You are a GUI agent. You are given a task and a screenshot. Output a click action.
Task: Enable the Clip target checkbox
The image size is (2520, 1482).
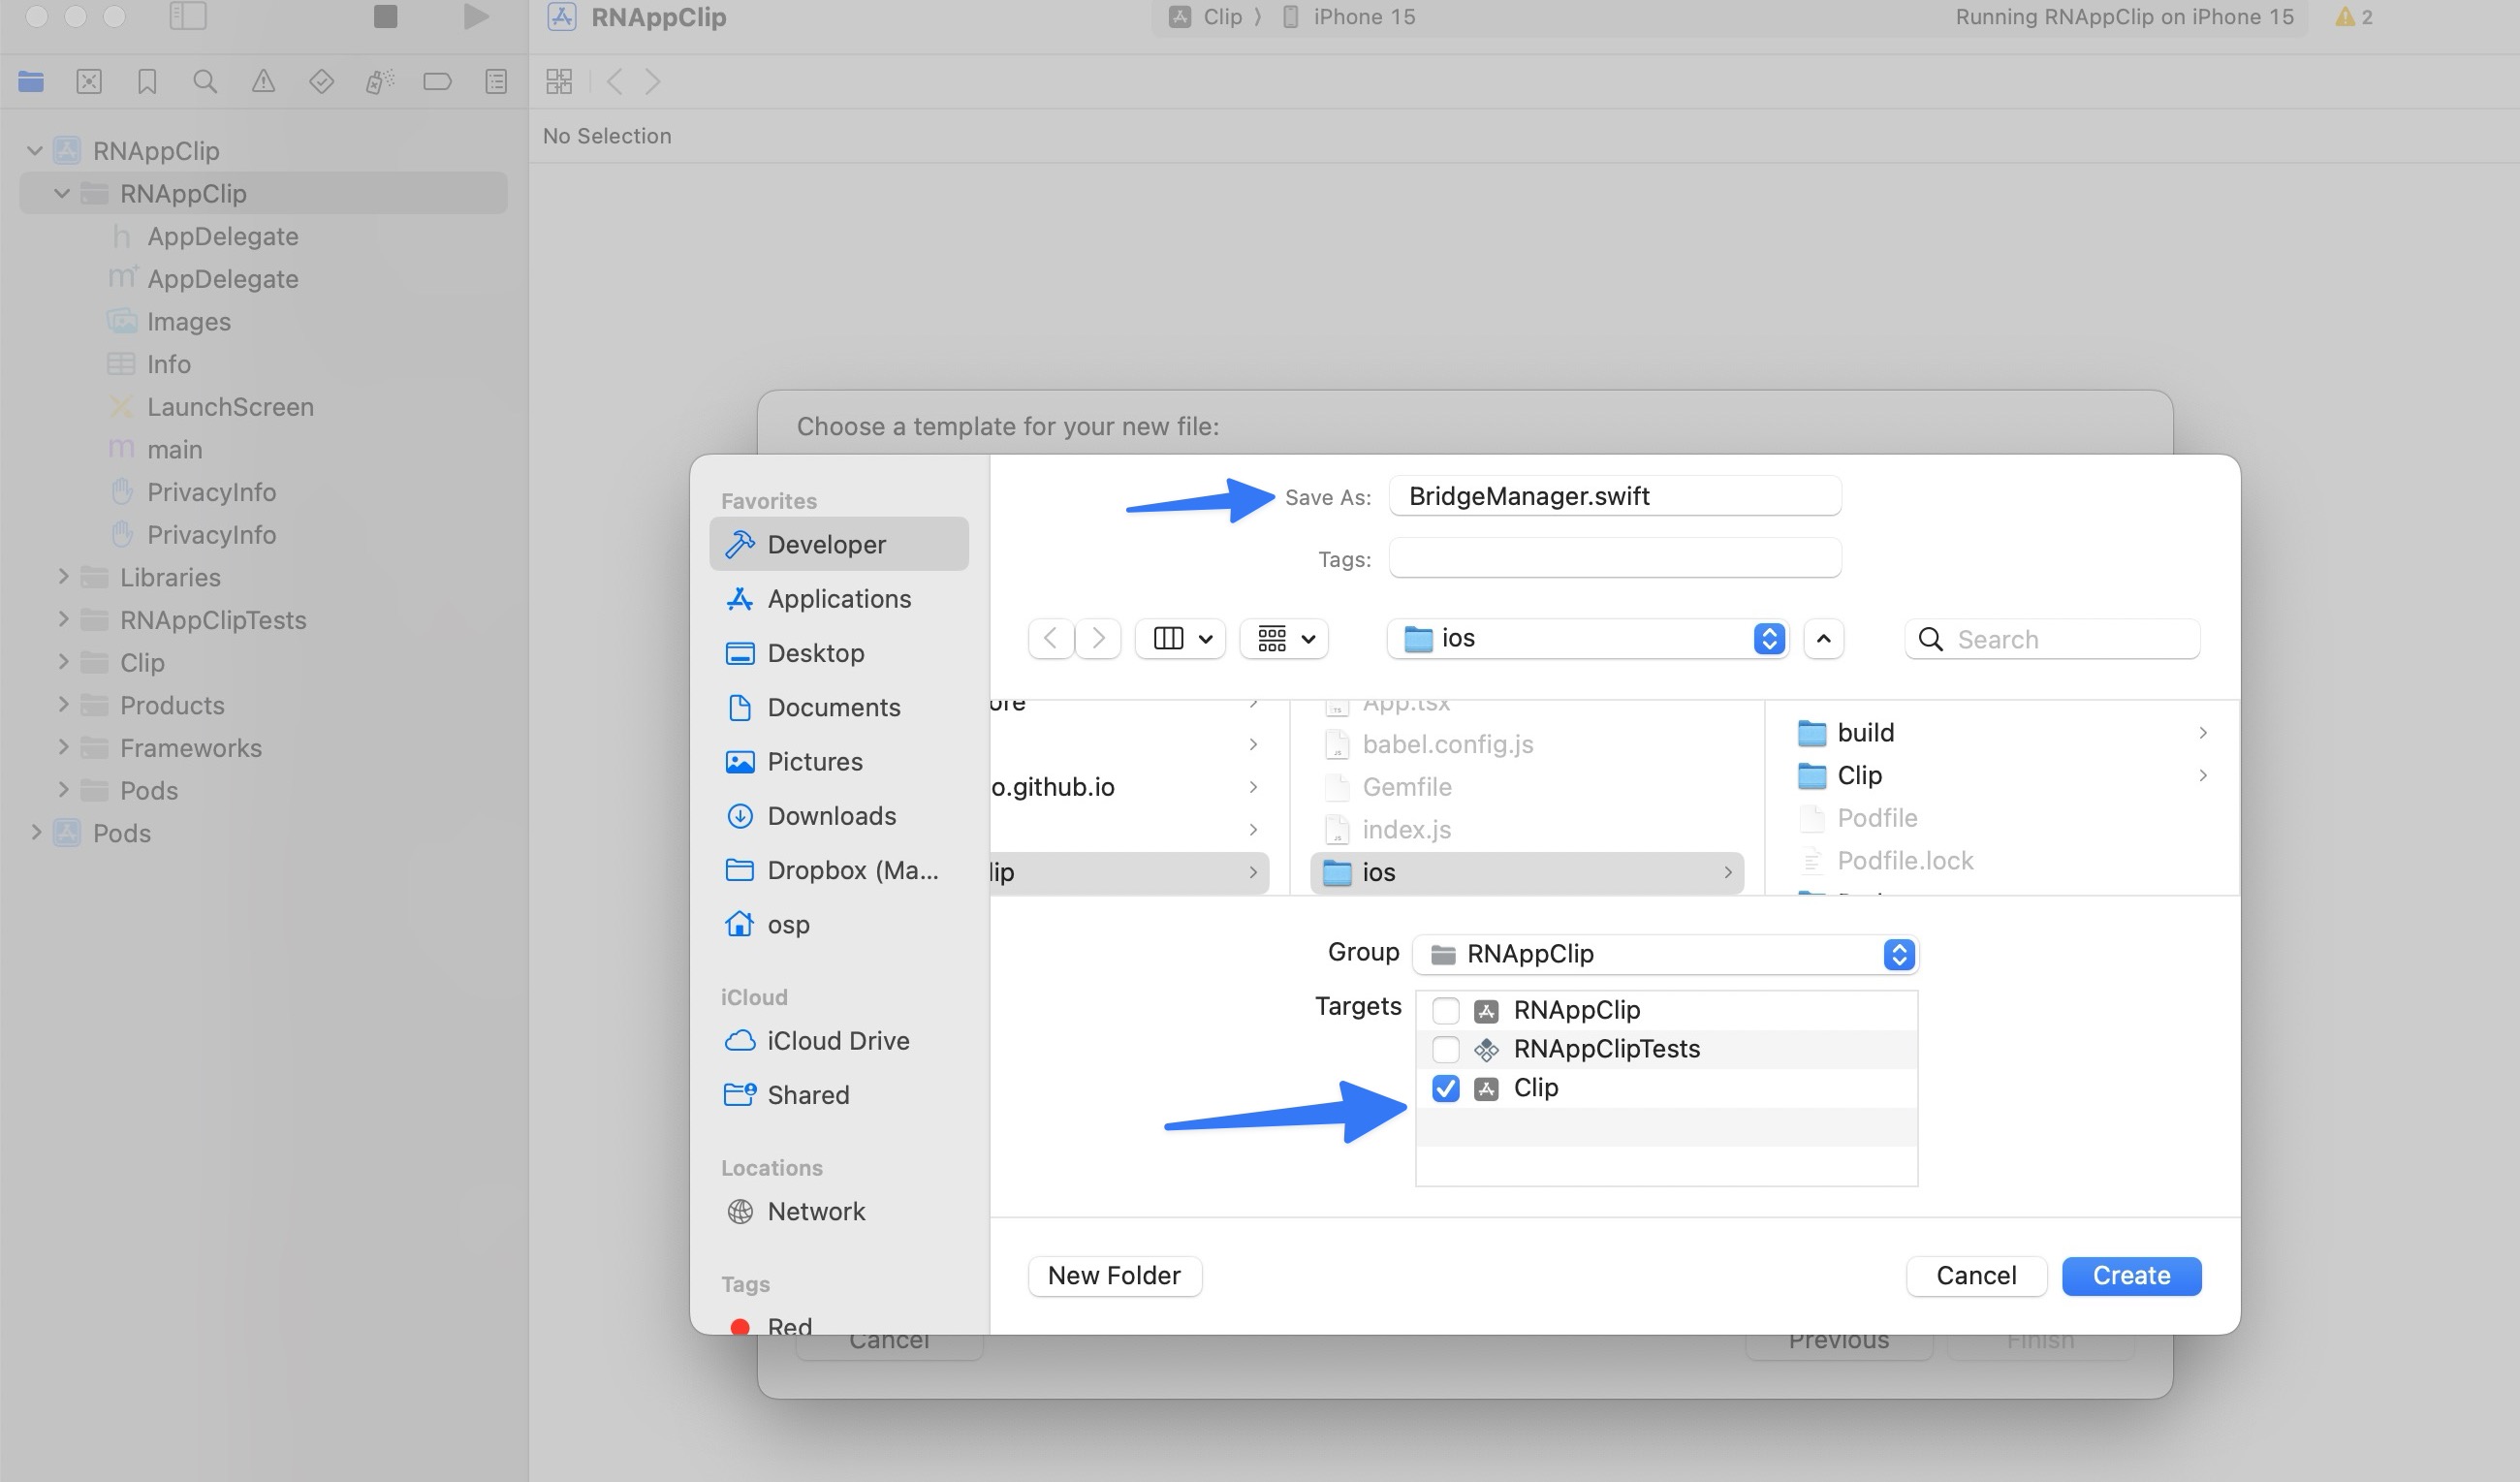(1444, 1087)
